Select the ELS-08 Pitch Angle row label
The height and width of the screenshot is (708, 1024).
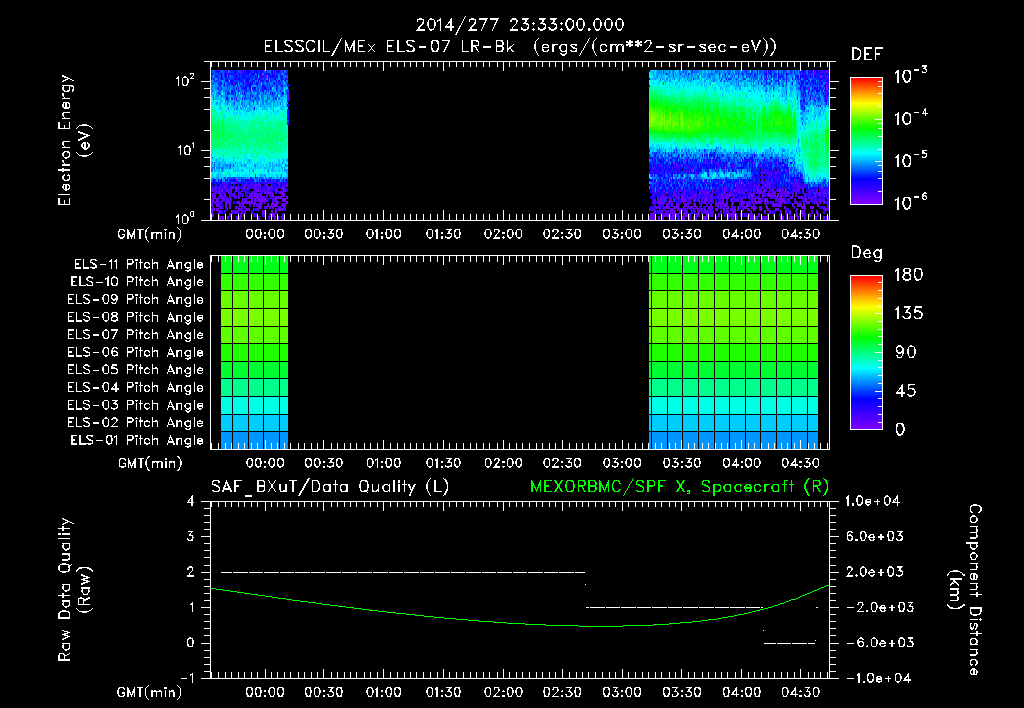pyautogui.click(x=135, y=317)
